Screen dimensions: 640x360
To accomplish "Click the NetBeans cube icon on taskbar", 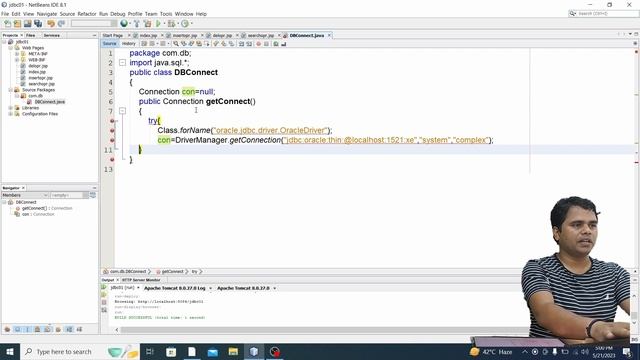I will tap(254, 351).
